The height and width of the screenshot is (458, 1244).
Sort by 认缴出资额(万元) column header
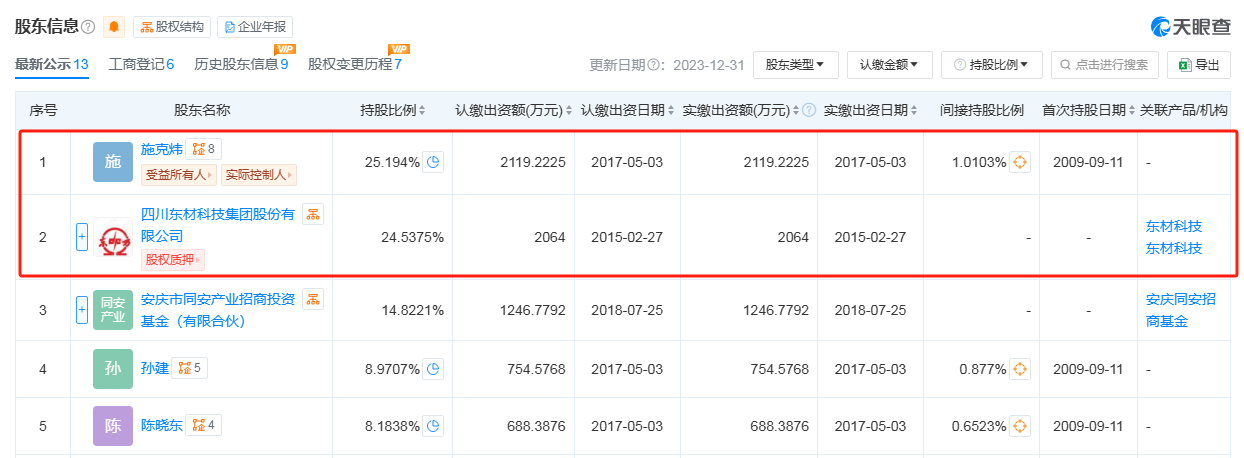[514, 110]
